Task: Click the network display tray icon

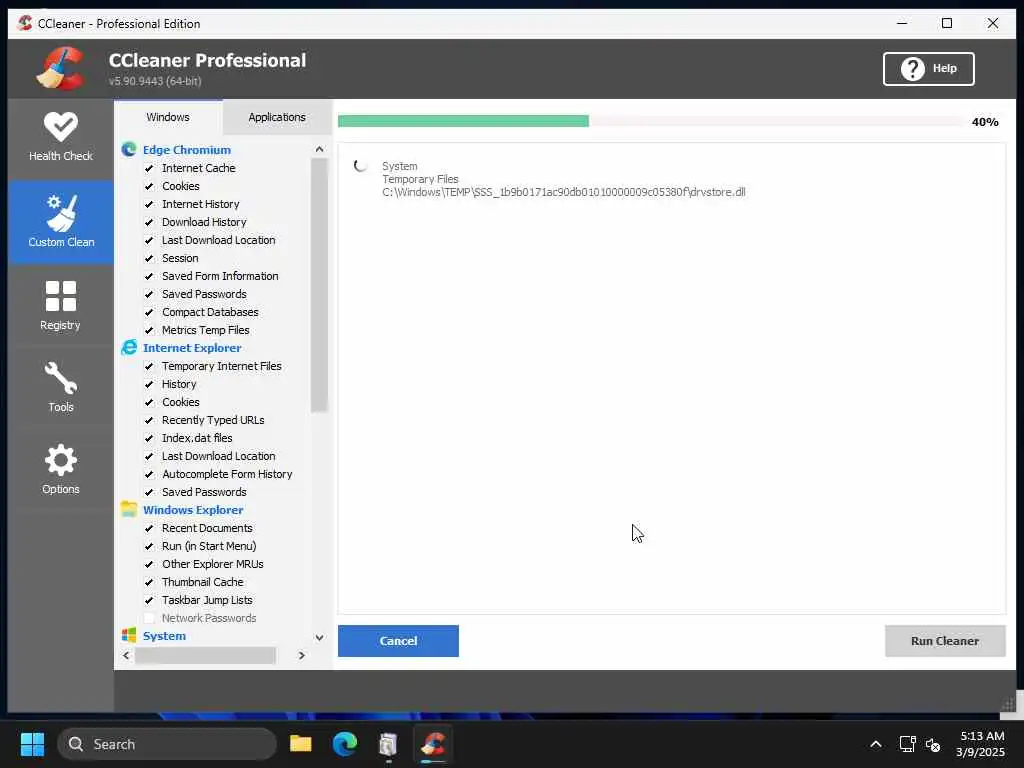Action: click(x=907, y=744)
